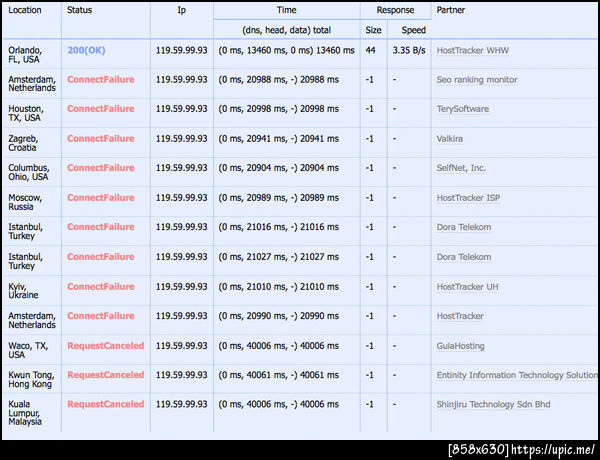Select the Location column header
The width and height of the screenshot is (600, 460).
25,10
